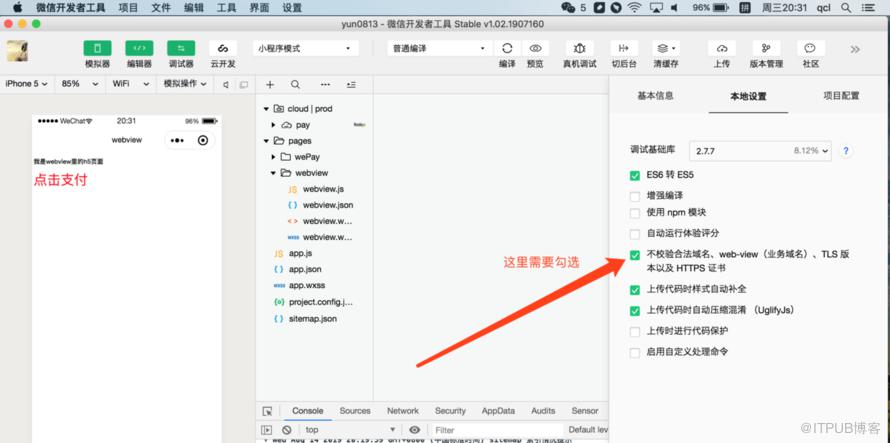
Task: Click the 编译 compile refresh icon
Action: coord(507,48)
